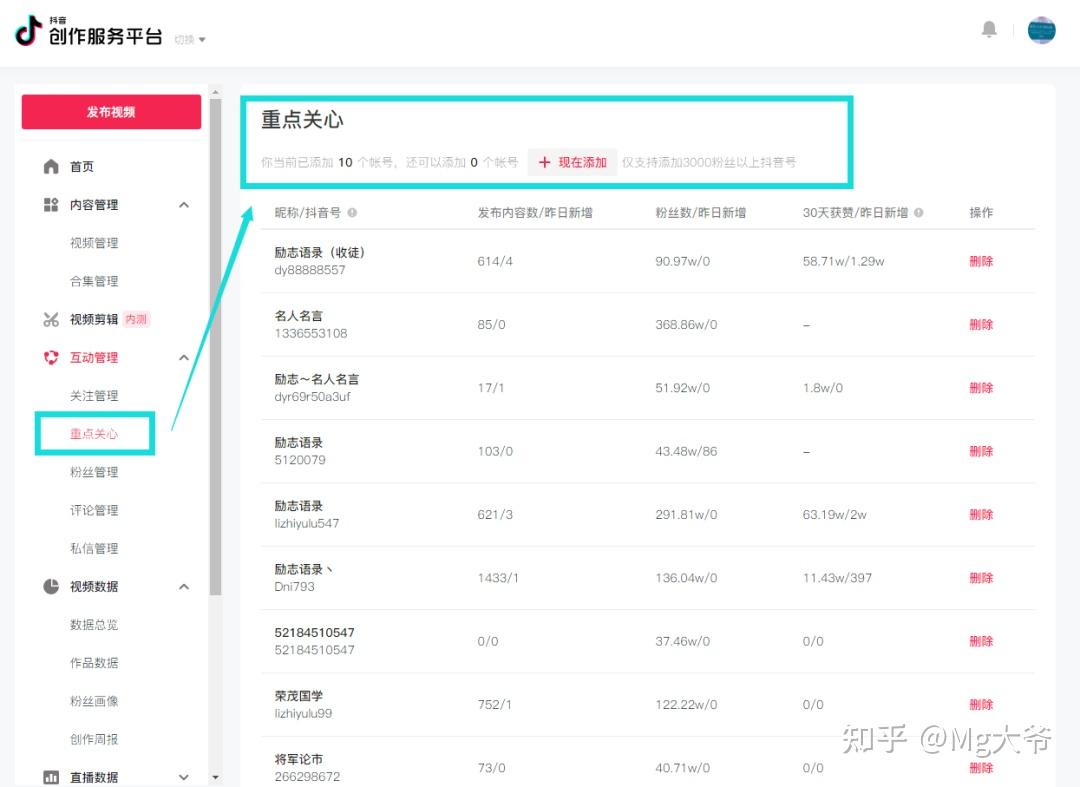This screenshot has width=1080, height=787.
Task: Click help icon next to 30天获赞/昵日新增
Action: [x=918, y=213]
